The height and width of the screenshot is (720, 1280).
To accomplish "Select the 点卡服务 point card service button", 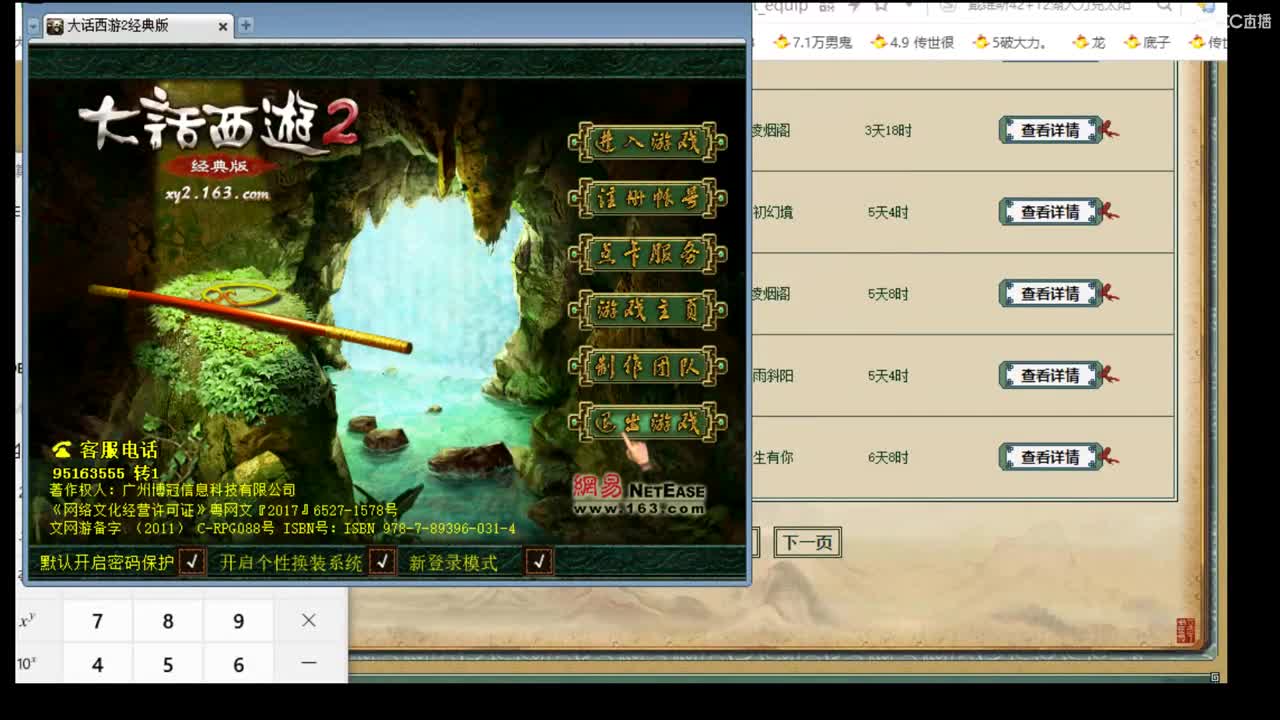I will (x=647, y=254).
